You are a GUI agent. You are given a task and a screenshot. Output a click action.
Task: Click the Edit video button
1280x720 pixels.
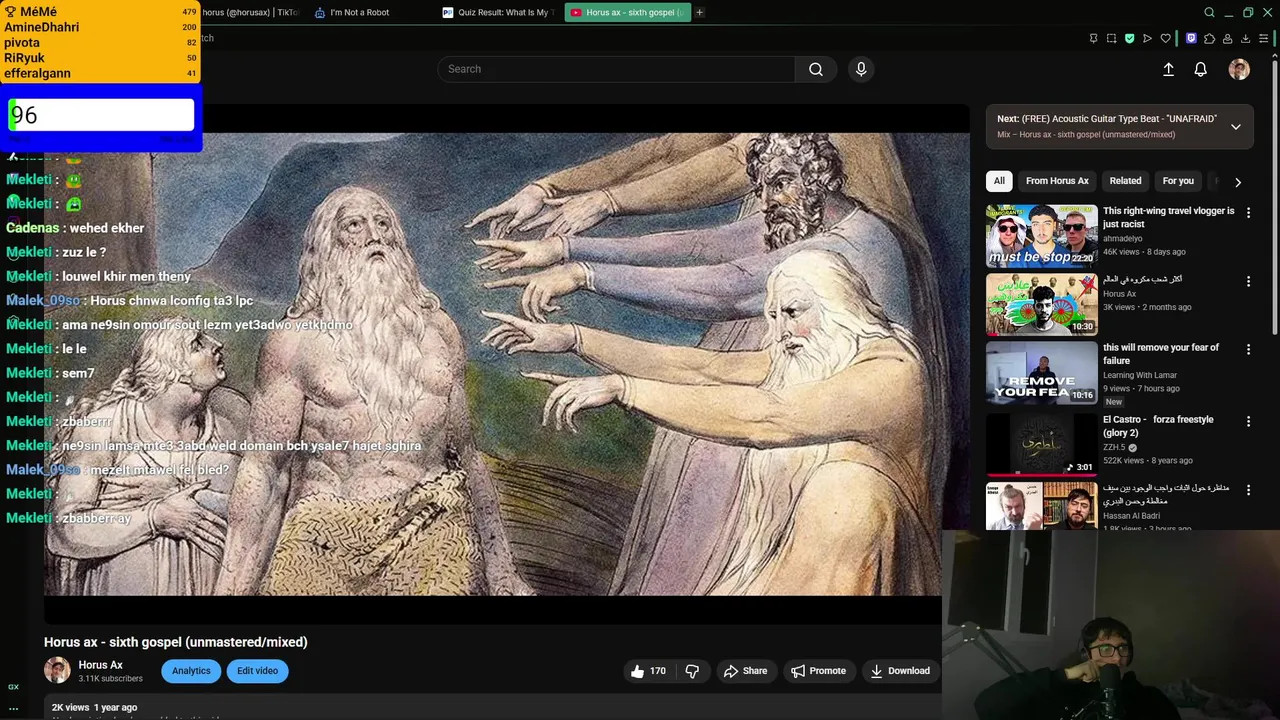257,671
